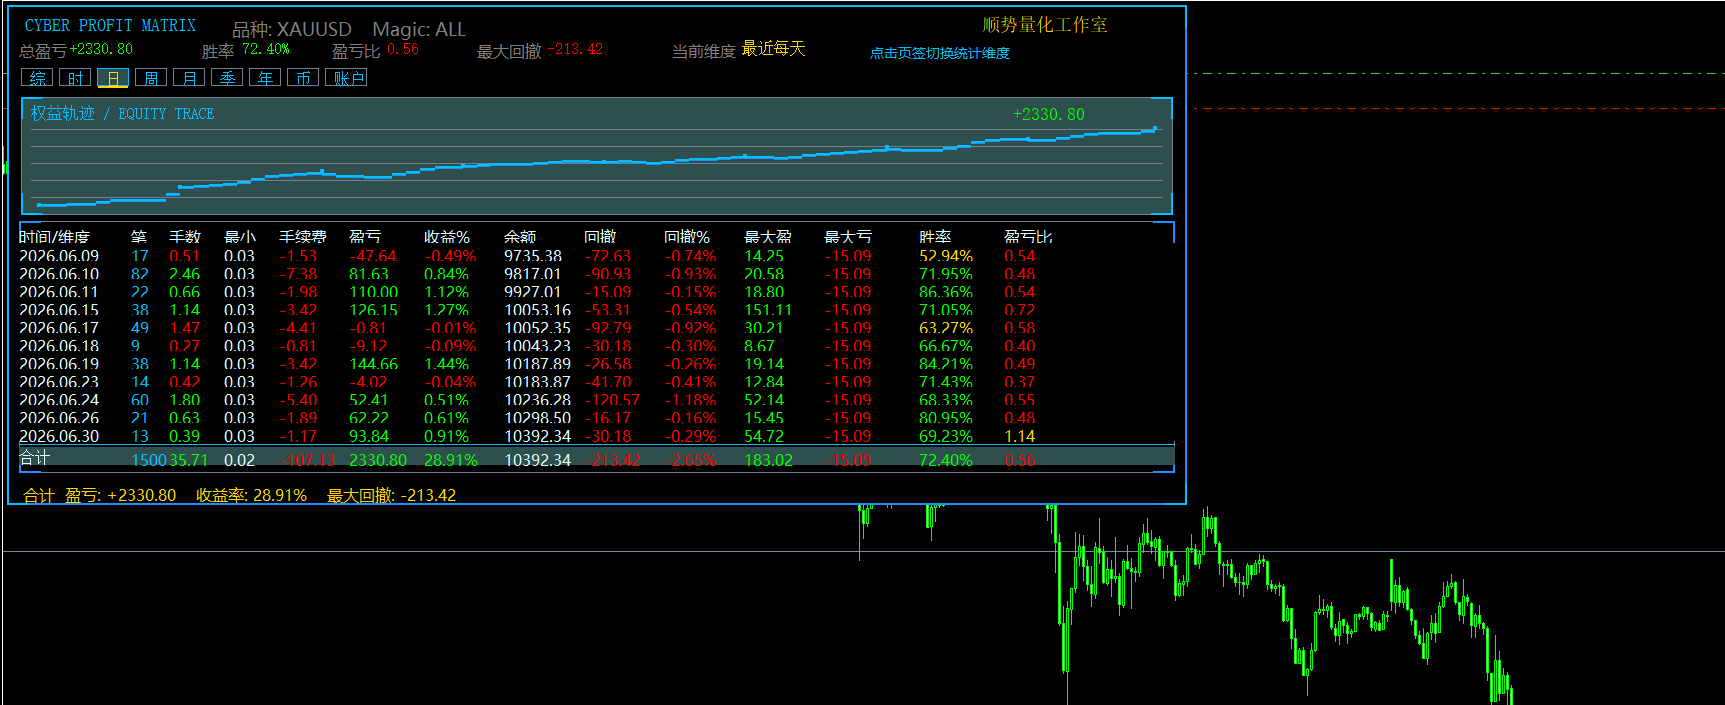Click max profit 151.11 in 2026.06.15 row
Image resolution: width=1725 pixels, height=705 pixels.
click(768, 310)
